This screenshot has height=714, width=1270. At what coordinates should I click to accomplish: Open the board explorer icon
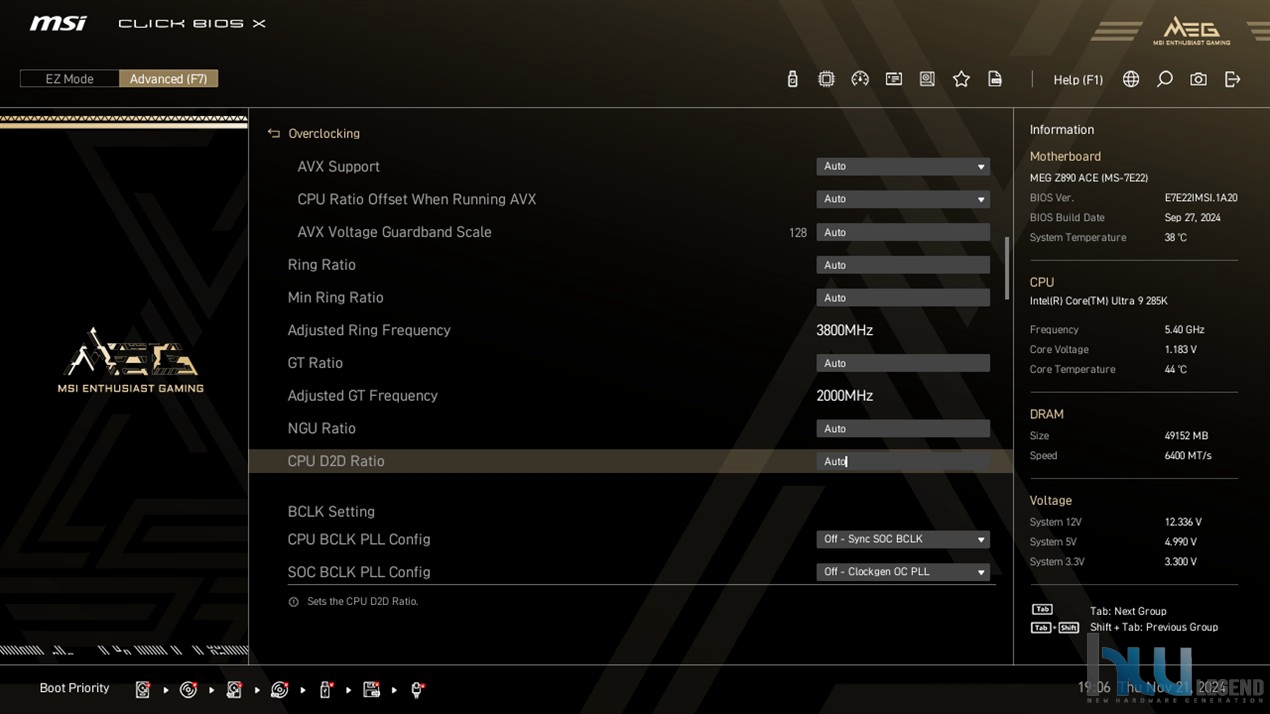pyautogui.click(x=927, y=79)
